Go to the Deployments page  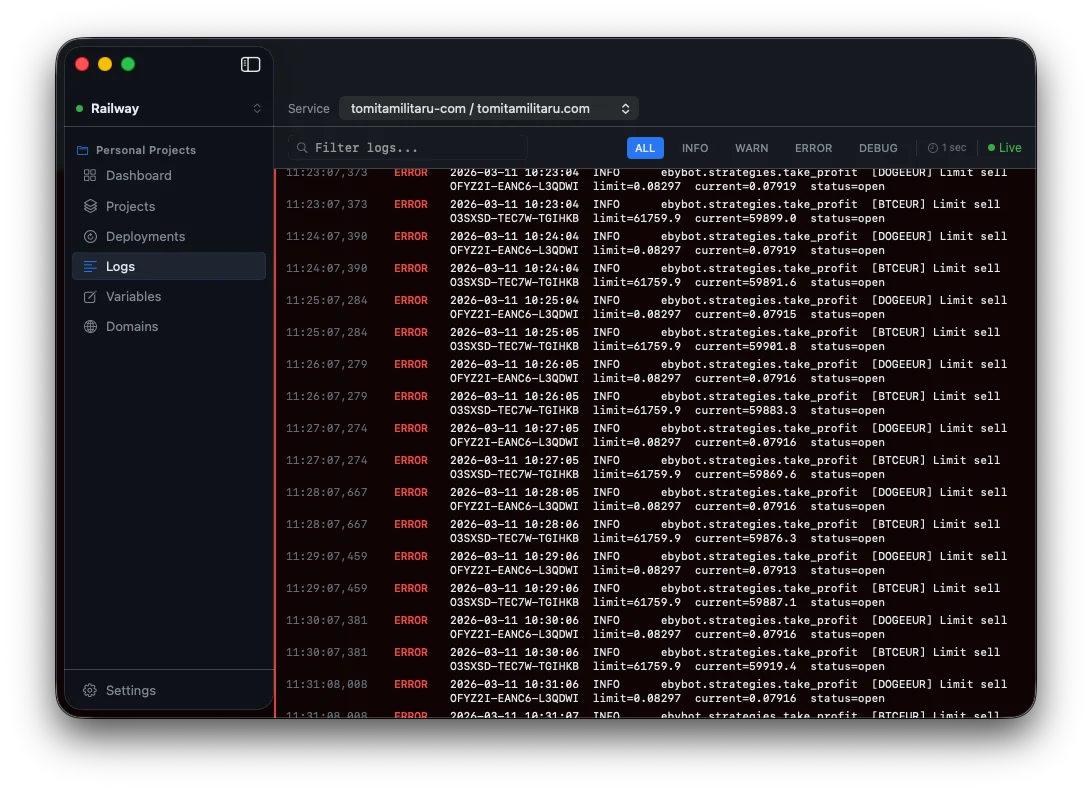click(x=147, y=236)
